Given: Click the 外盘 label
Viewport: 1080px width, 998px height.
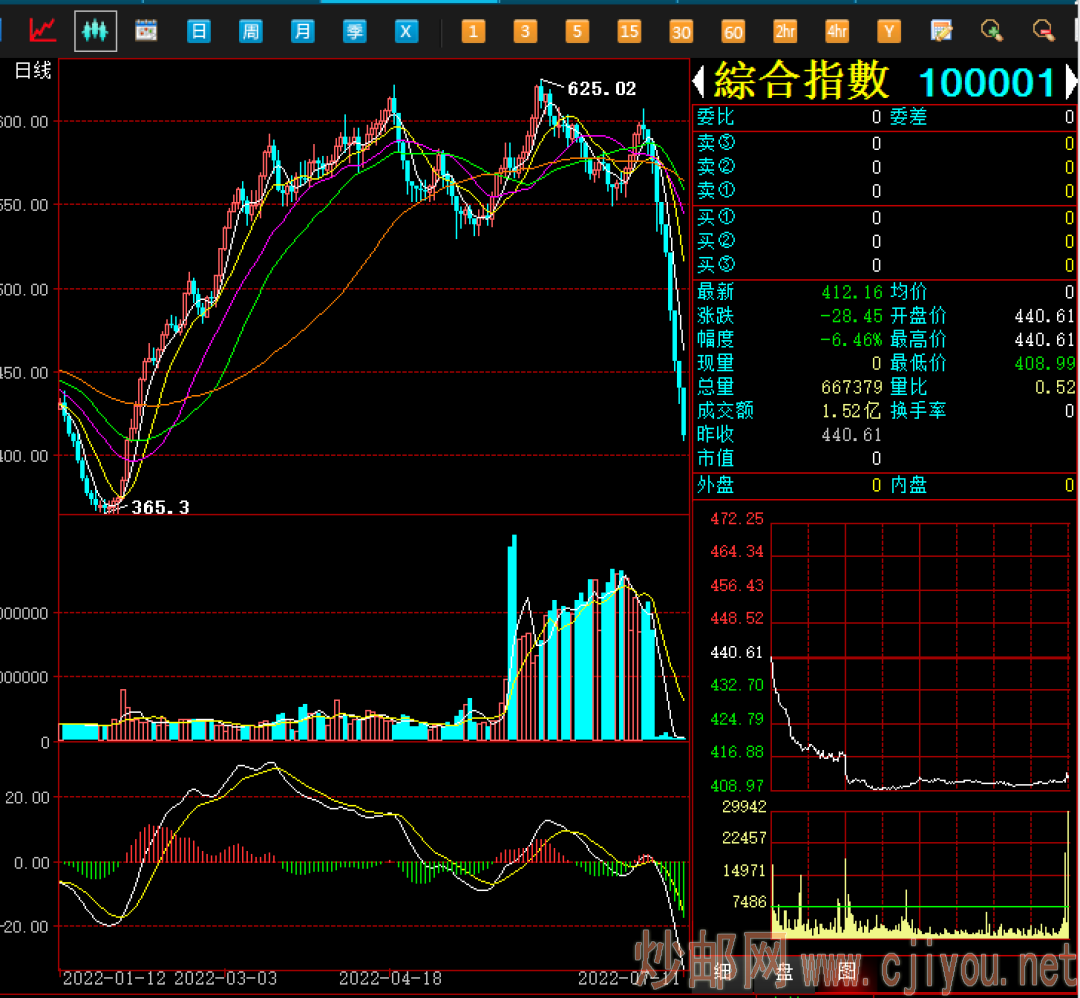Looking at the screenshot, I should click(x=715, y=485).
